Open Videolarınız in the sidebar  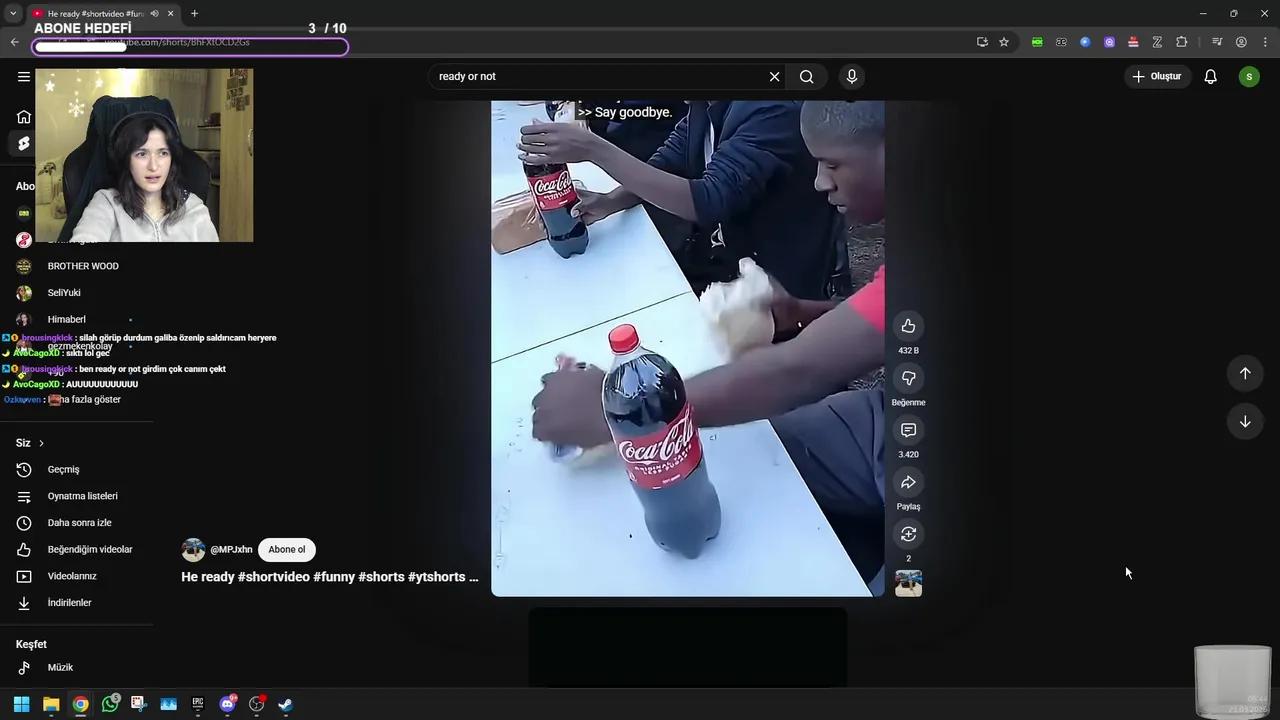click(x=76, y=576)
